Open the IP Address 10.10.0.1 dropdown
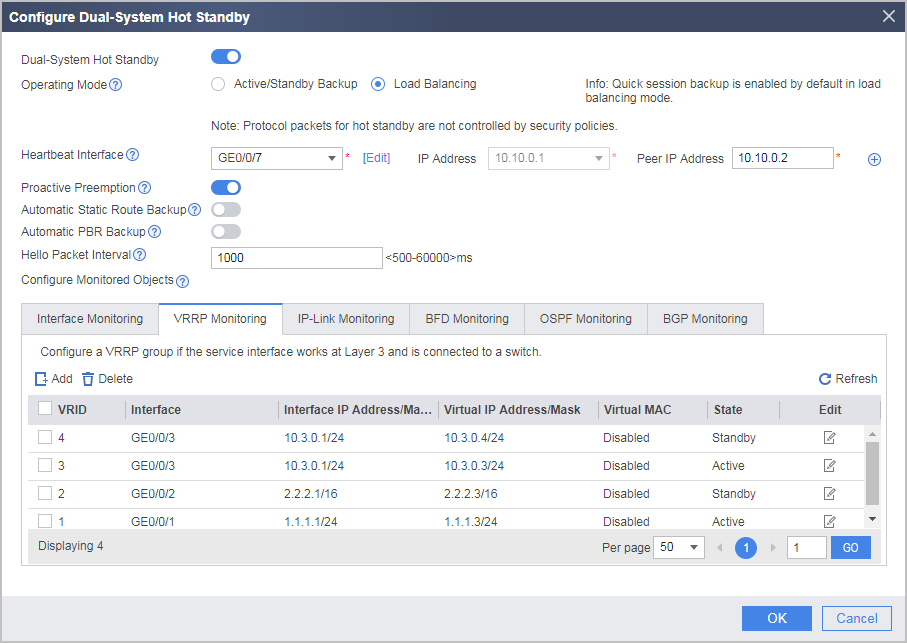This screenshot has height=643, width=907. [548, 158]
